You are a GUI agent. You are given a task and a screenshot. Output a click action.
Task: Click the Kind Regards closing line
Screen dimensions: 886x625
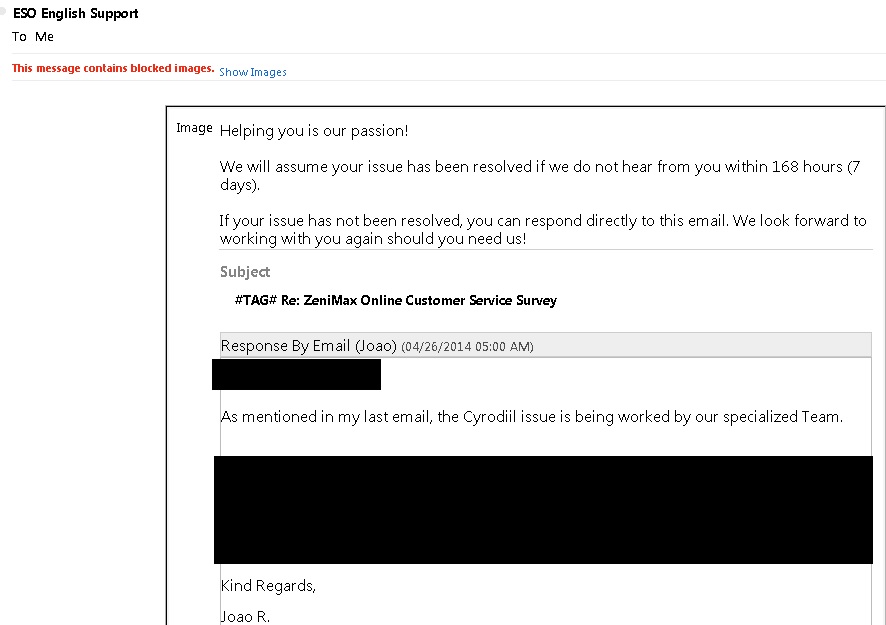pos(268,586)
